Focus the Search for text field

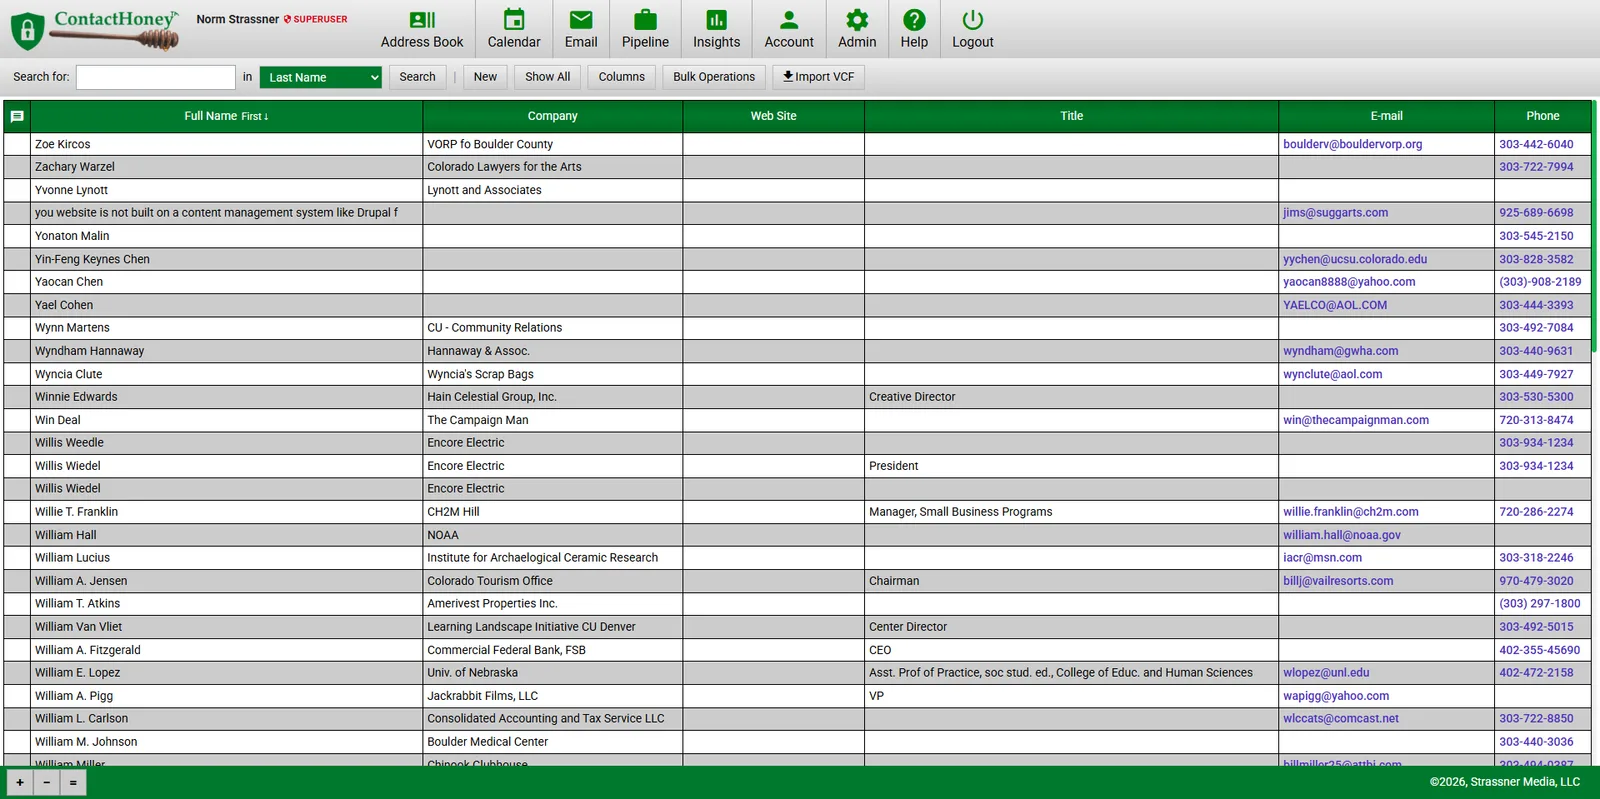[x=156, y=77]
